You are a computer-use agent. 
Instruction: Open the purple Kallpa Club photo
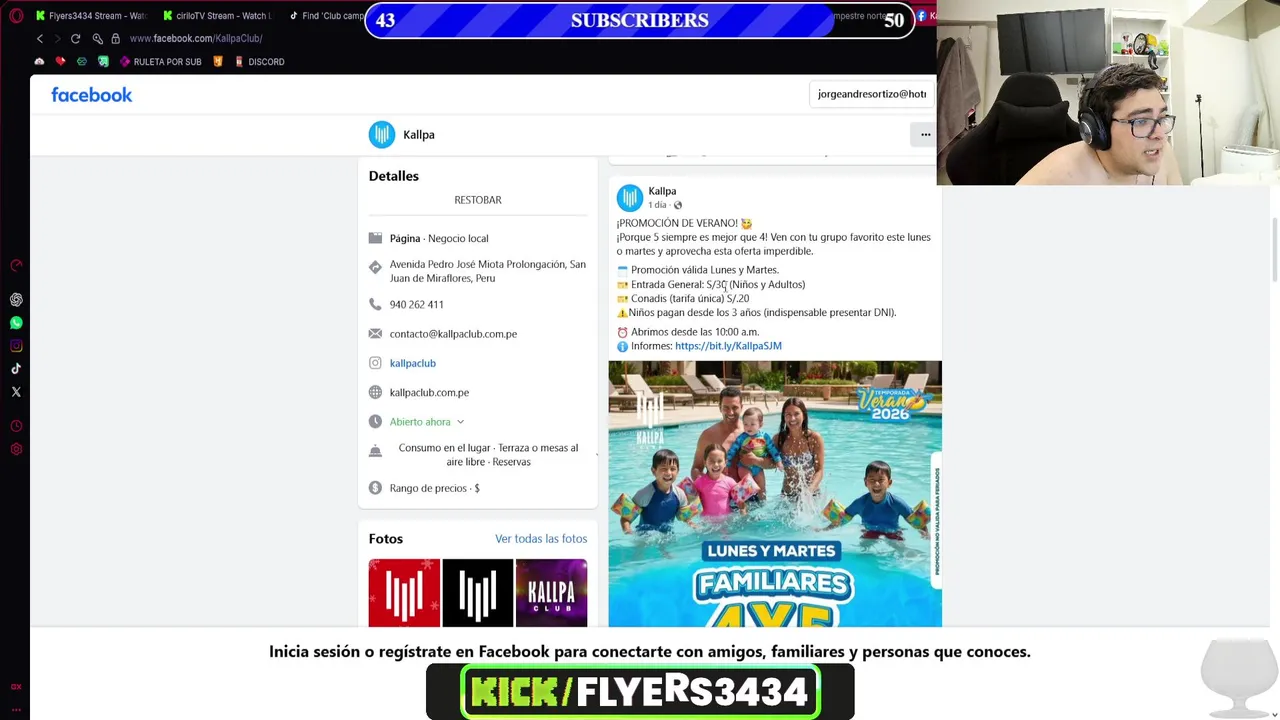pos(551,593)
